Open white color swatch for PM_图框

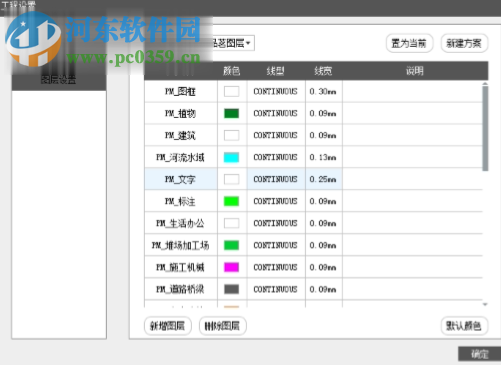tap(232, 91)
